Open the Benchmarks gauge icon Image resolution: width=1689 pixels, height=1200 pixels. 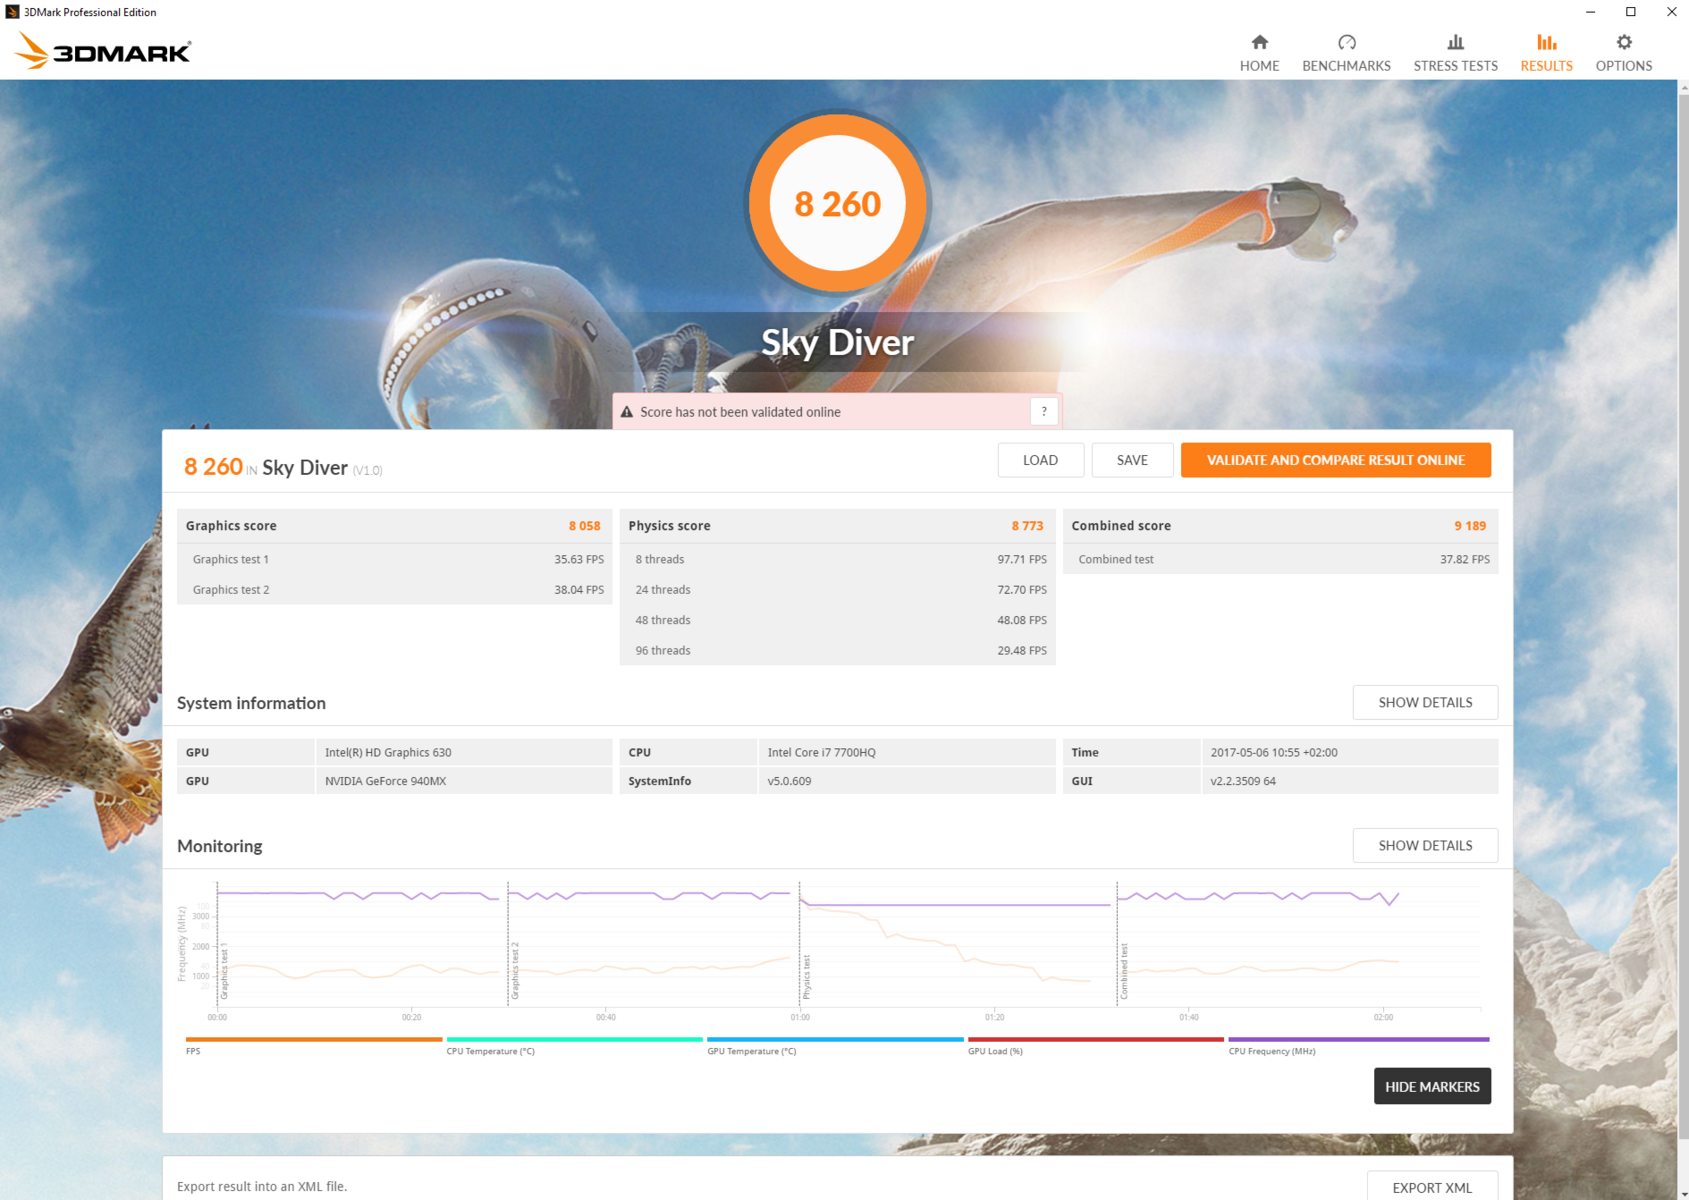pyautogui.click(x=1346, y=42)
